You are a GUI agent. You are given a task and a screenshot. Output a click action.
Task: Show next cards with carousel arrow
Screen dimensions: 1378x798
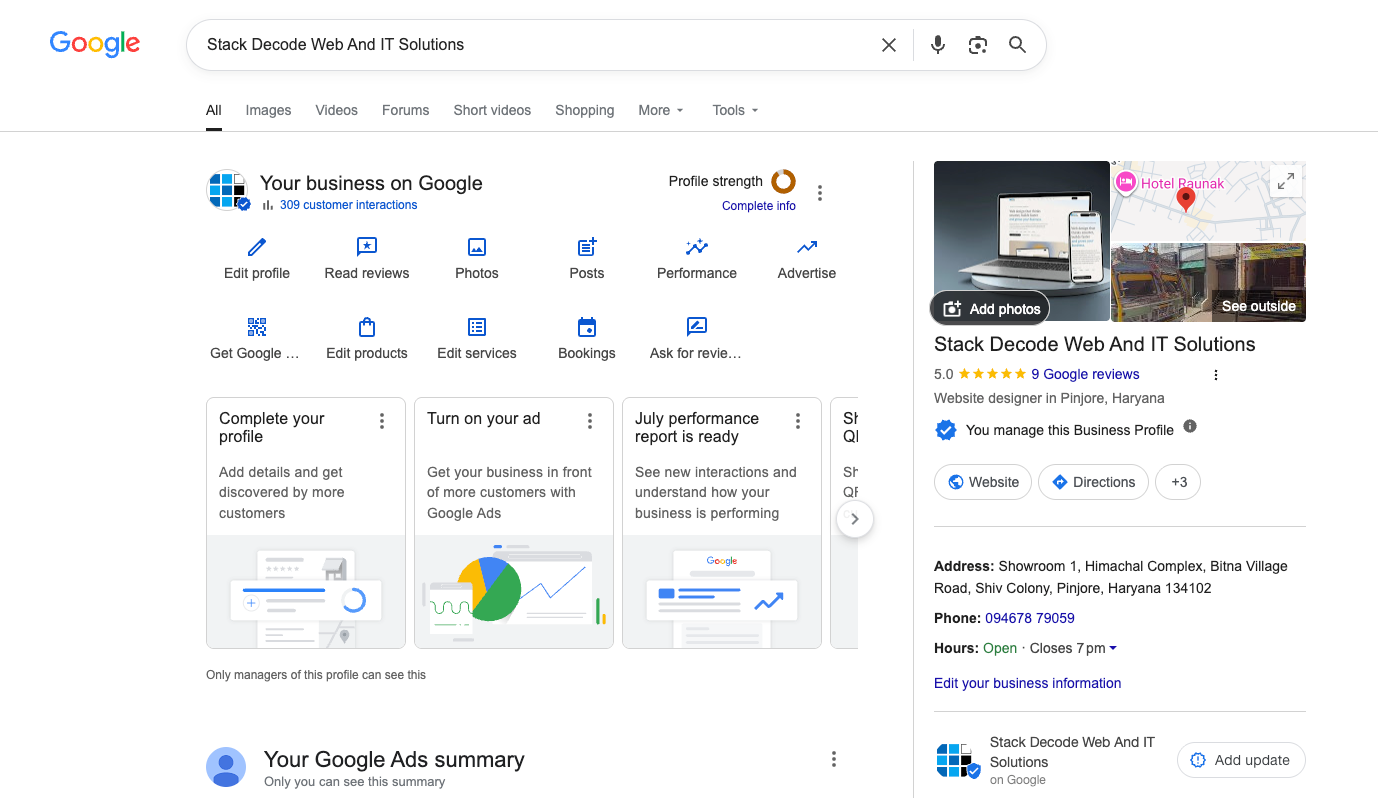(854, 519)
